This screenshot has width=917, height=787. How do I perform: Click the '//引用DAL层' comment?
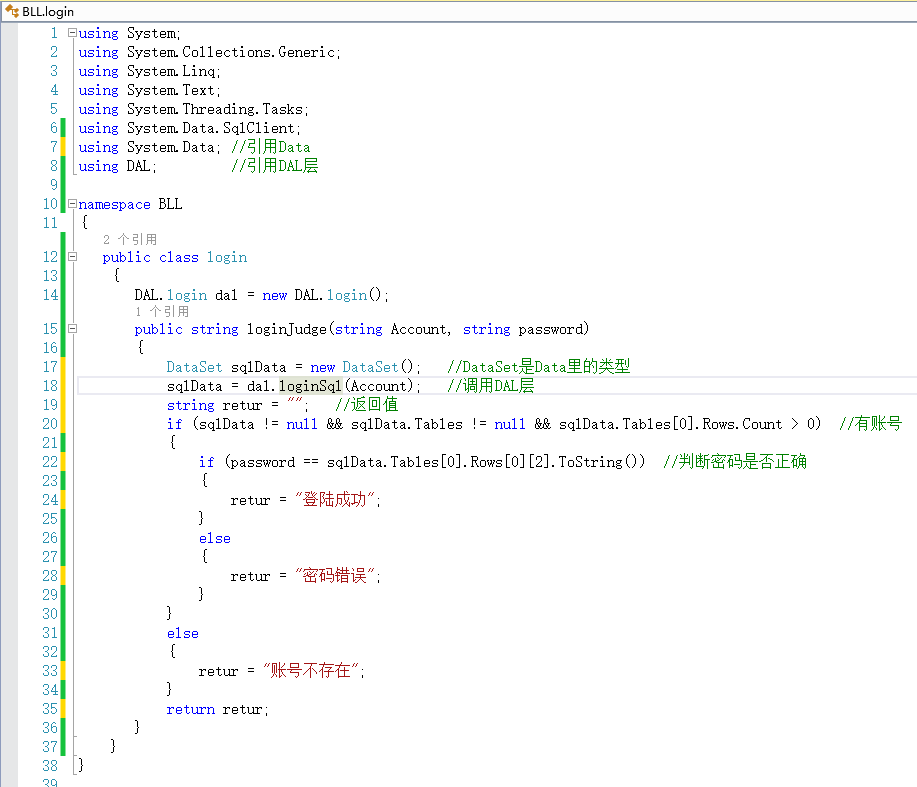click(275, 165)
